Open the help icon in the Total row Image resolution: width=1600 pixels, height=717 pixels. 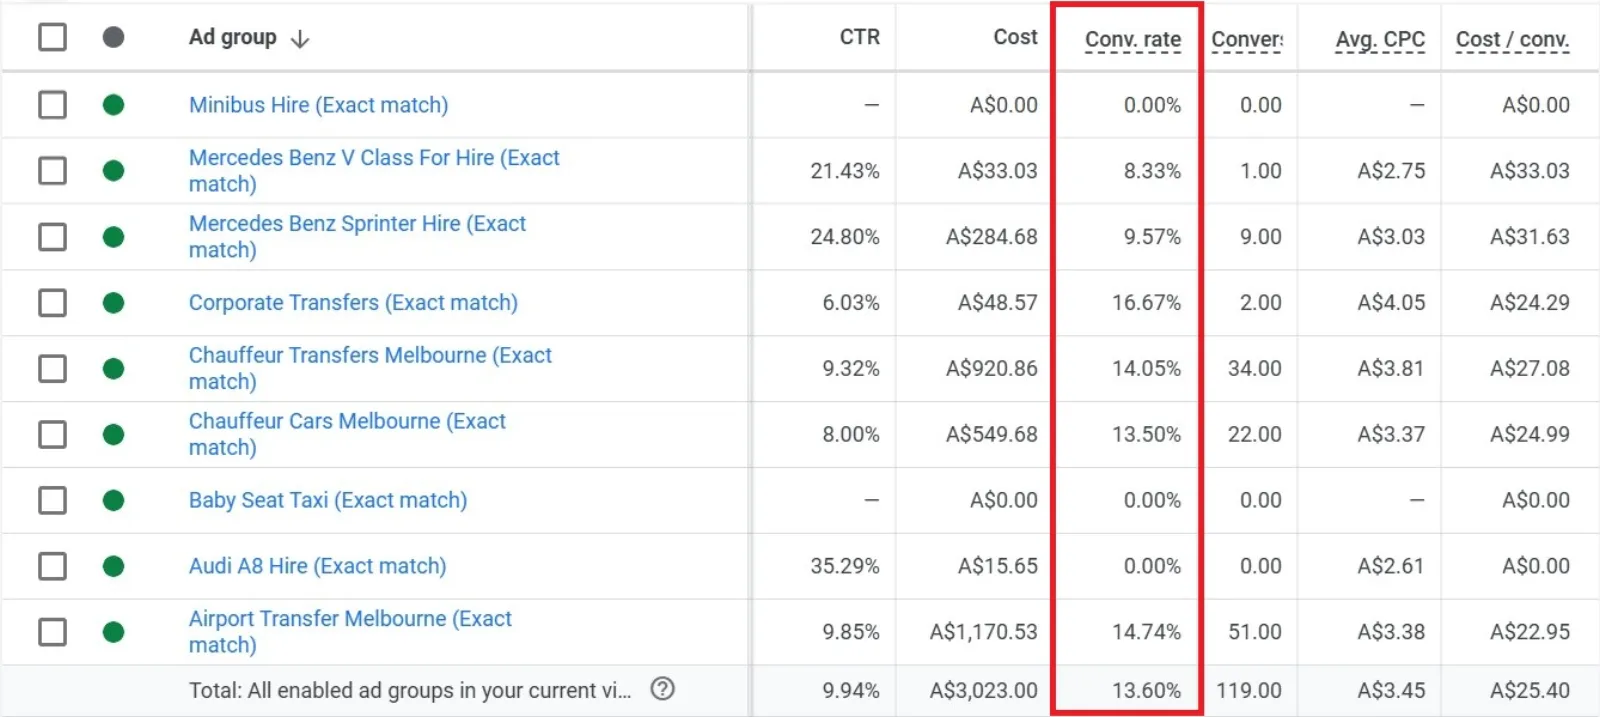click(x=662, y=689)
